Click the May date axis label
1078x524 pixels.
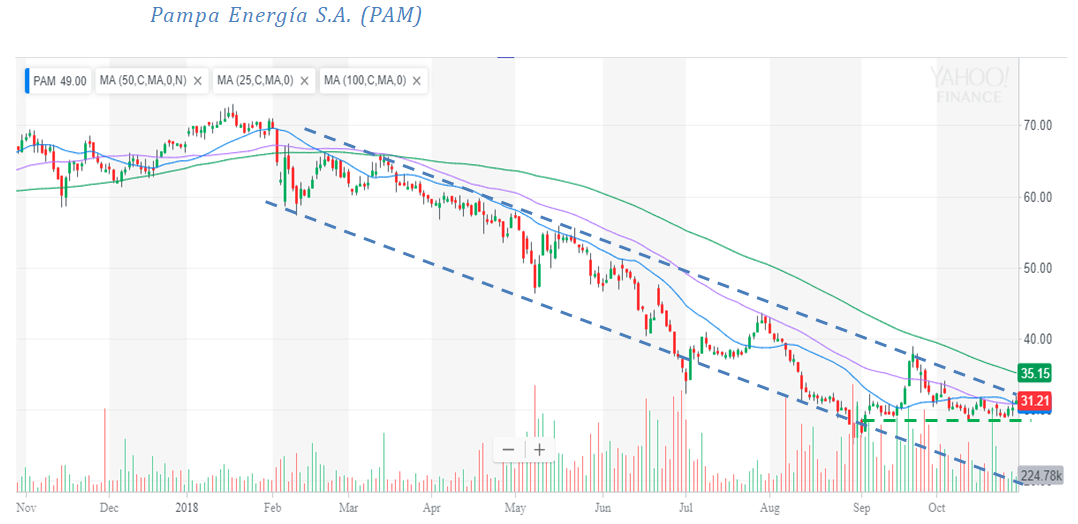(515, 510)
